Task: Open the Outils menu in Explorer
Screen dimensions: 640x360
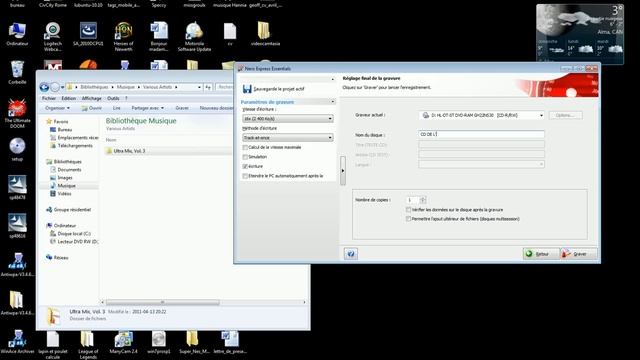Action: click(x=113, y=98)
